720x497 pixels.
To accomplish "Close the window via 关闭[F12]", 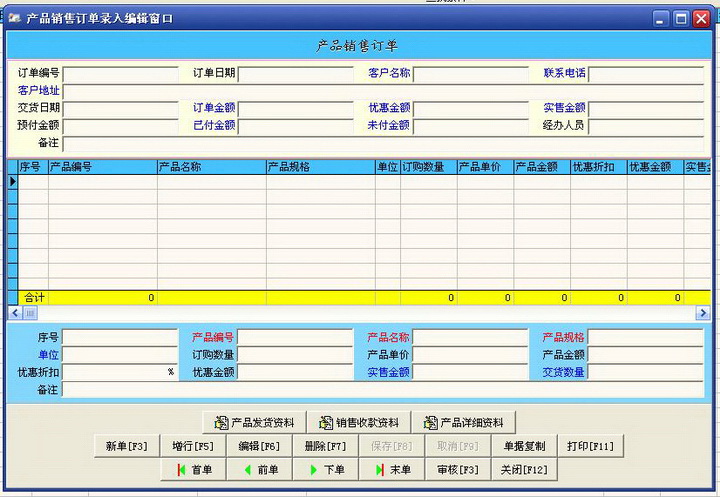I will pyautogui.click(x=524, y=469).
